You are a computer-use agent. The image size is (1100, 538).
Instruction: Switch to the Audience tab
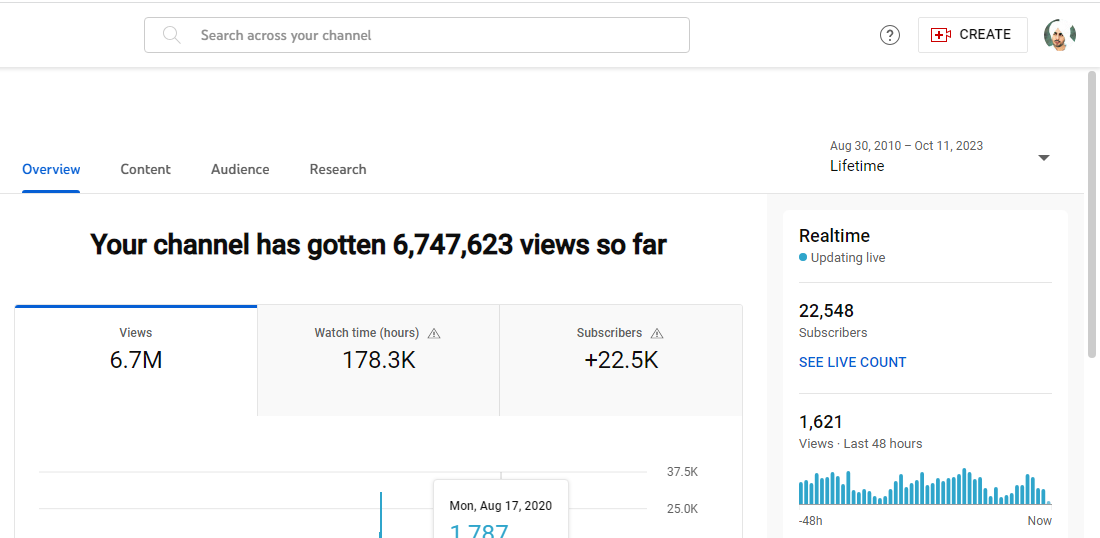240,169
